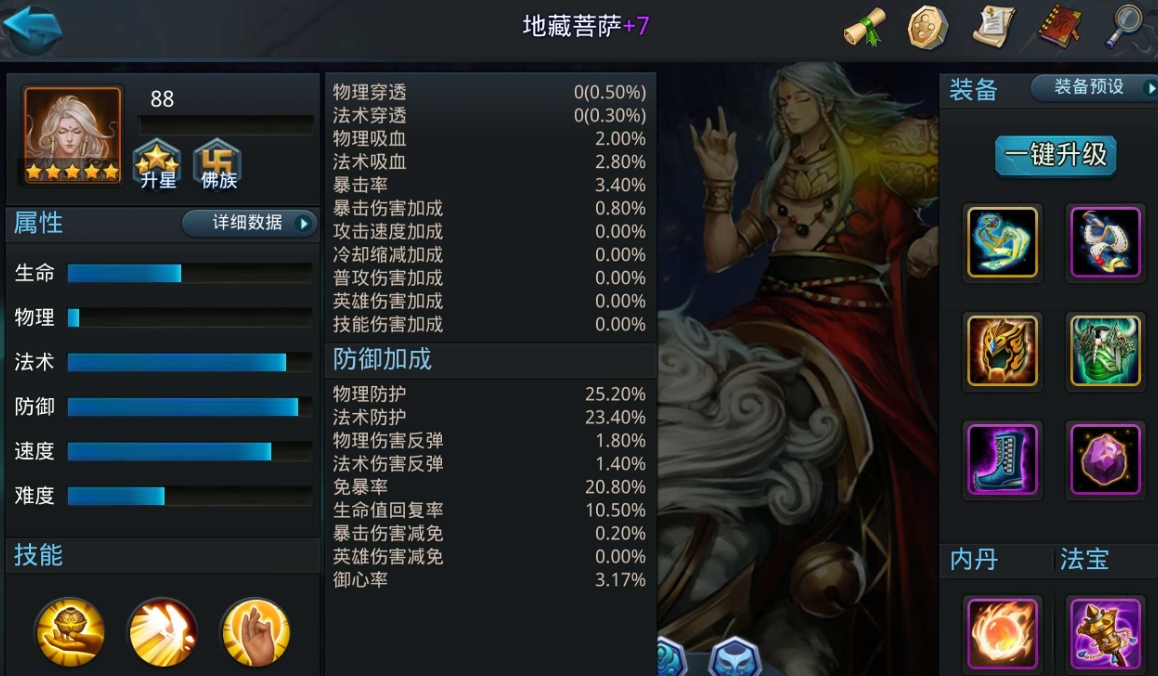This screenshot has height=676, width=1158.
Task: Click the 法术 attribute bar
Action: point(189,362)
